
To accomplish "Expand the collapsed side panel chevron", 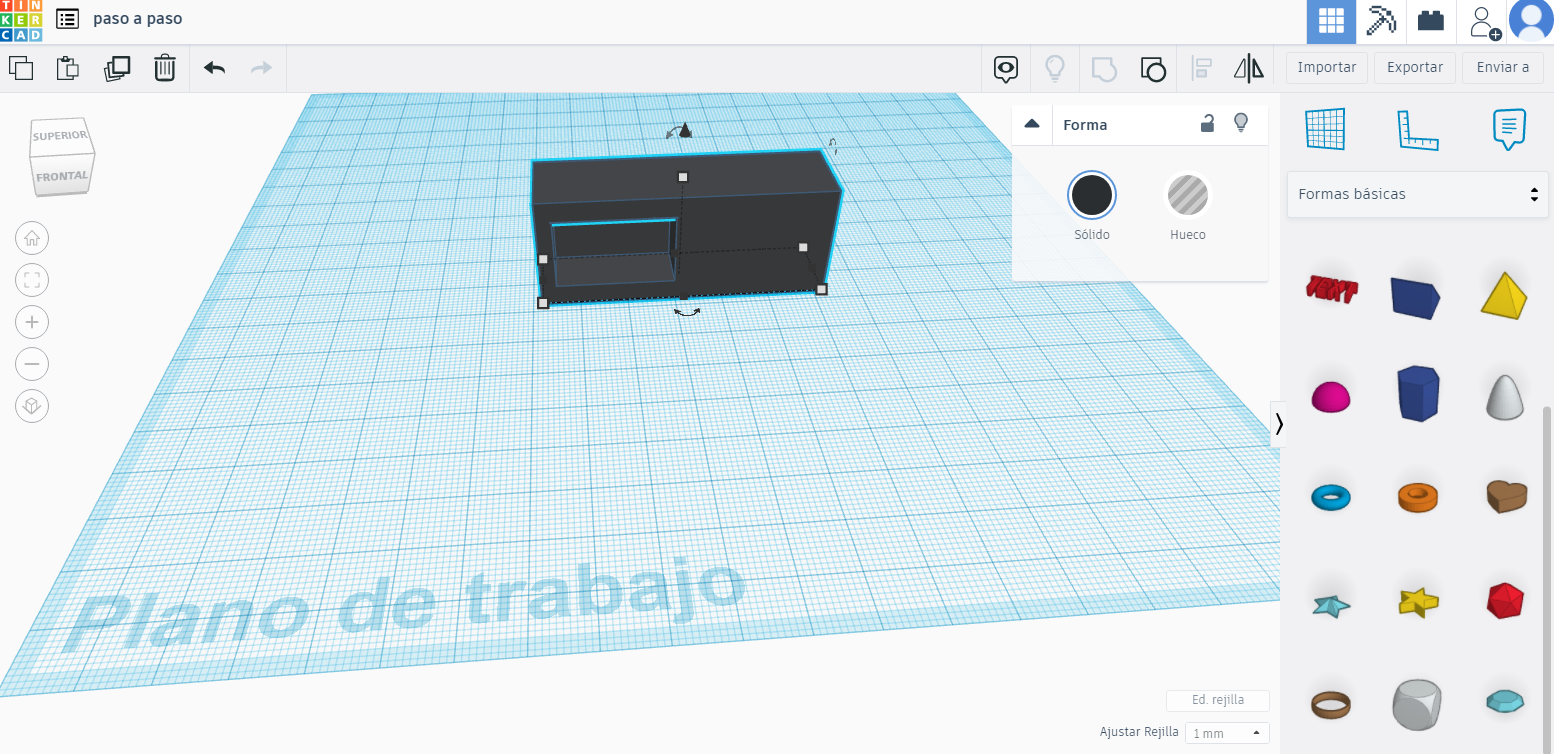I will pos(1278,424).
